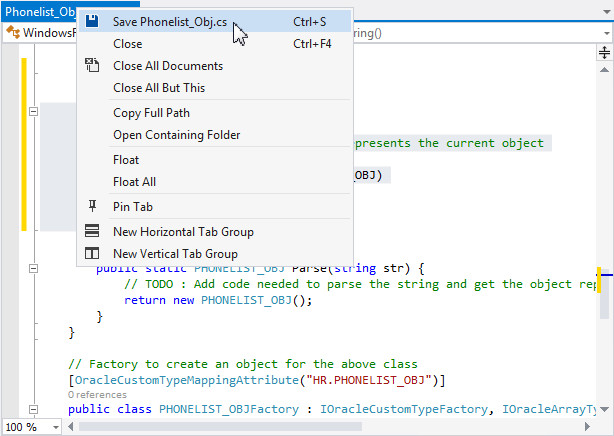This screenshot has width=614, height=436.
Task: Click the New Horizontal Tab Group label
Action: [183, 232]
